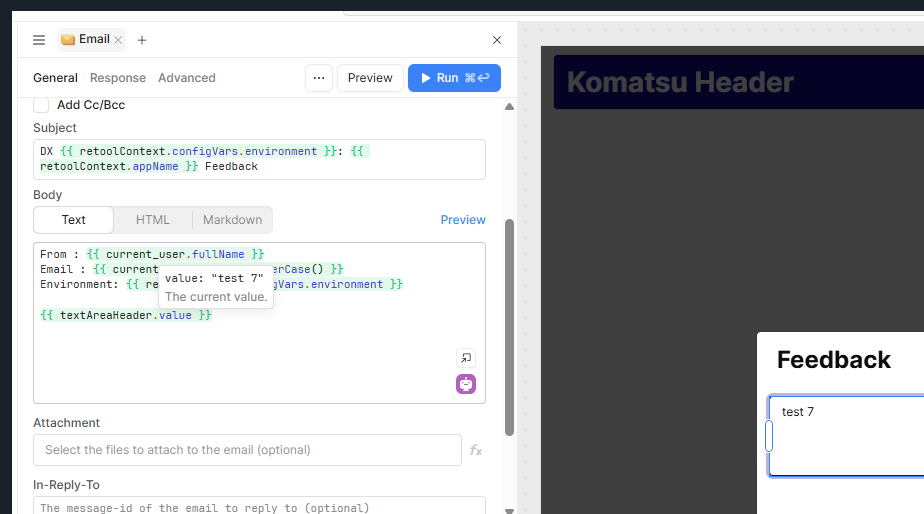
Task: Switch Body format to HTML
Action: [153, 220]
